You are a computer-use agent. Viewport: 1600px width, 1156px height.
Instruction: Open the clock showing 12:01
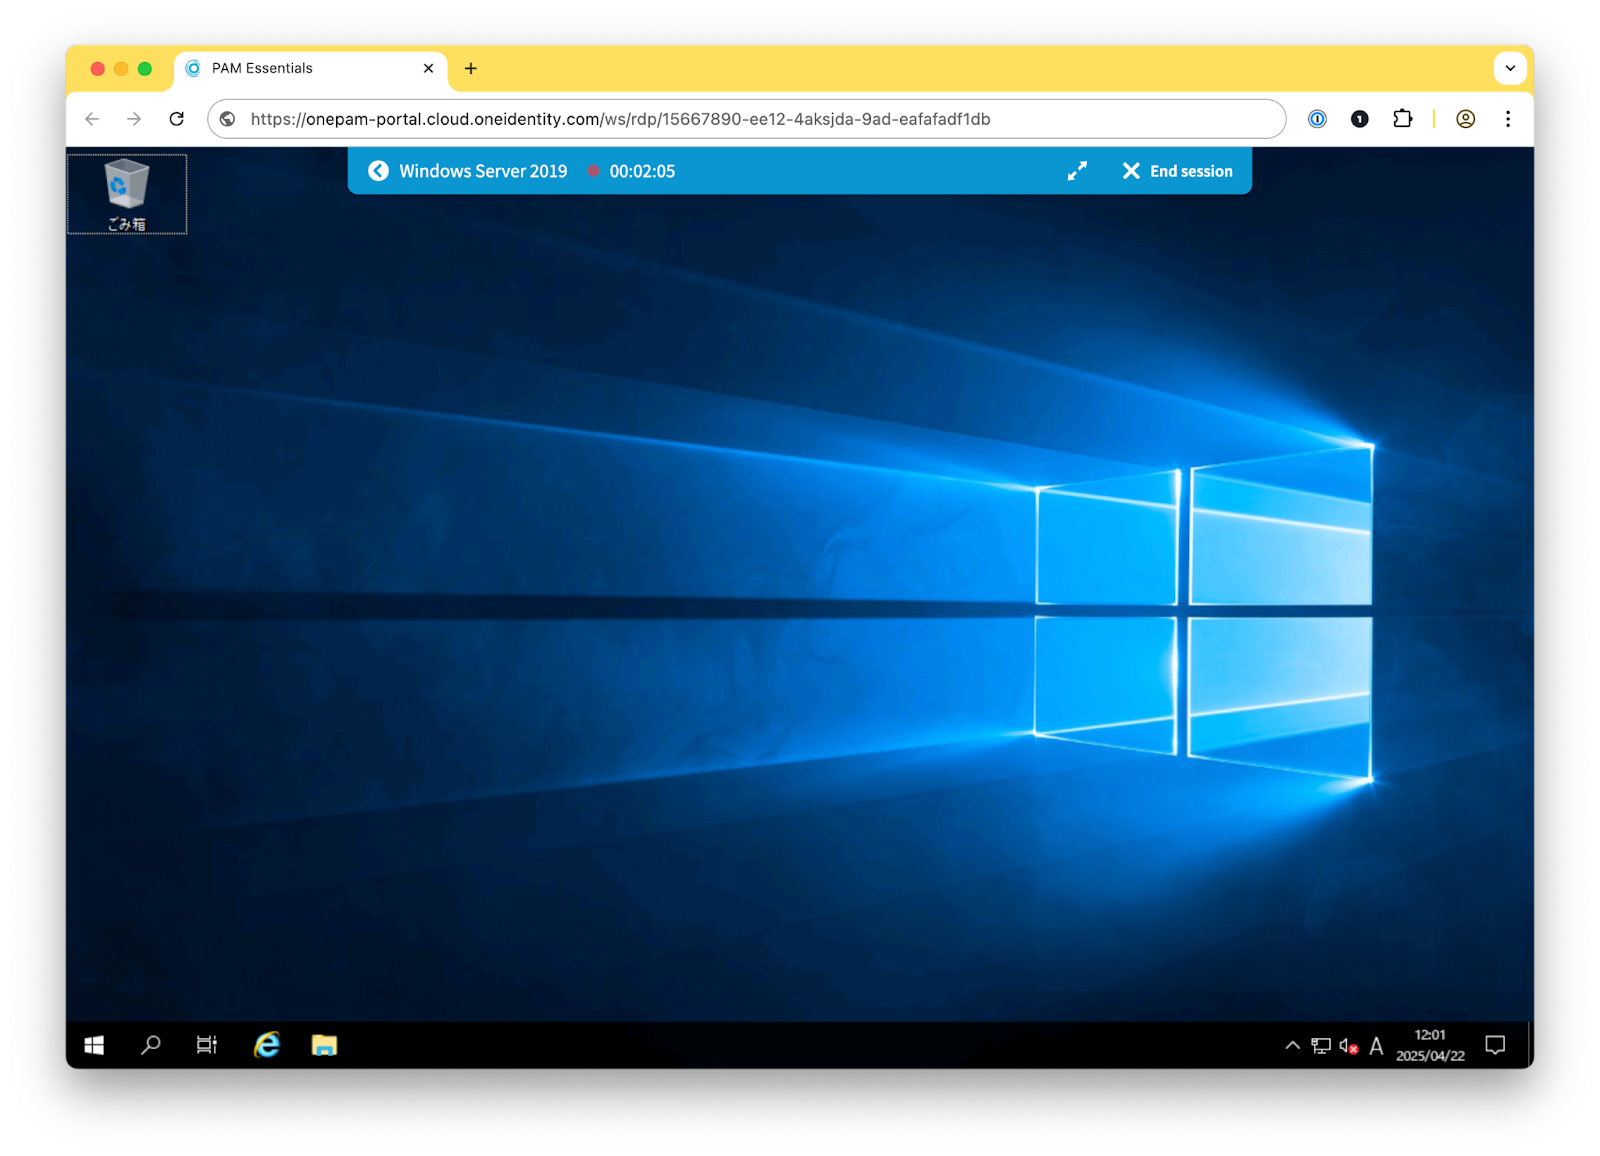[1430, 1045]
